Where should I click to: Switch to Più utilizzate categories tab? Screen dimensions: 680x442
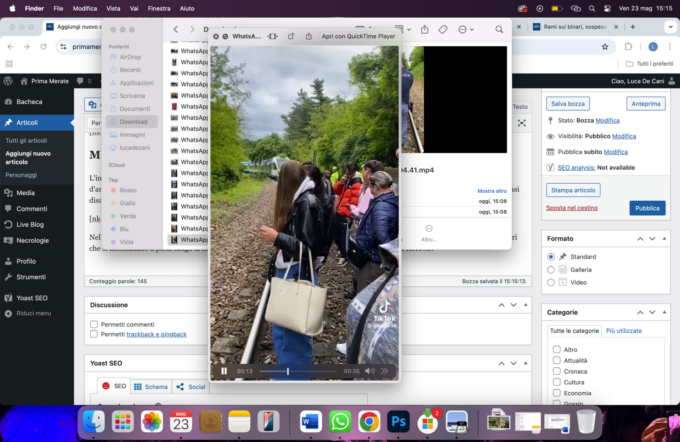[x=624, y=331]
